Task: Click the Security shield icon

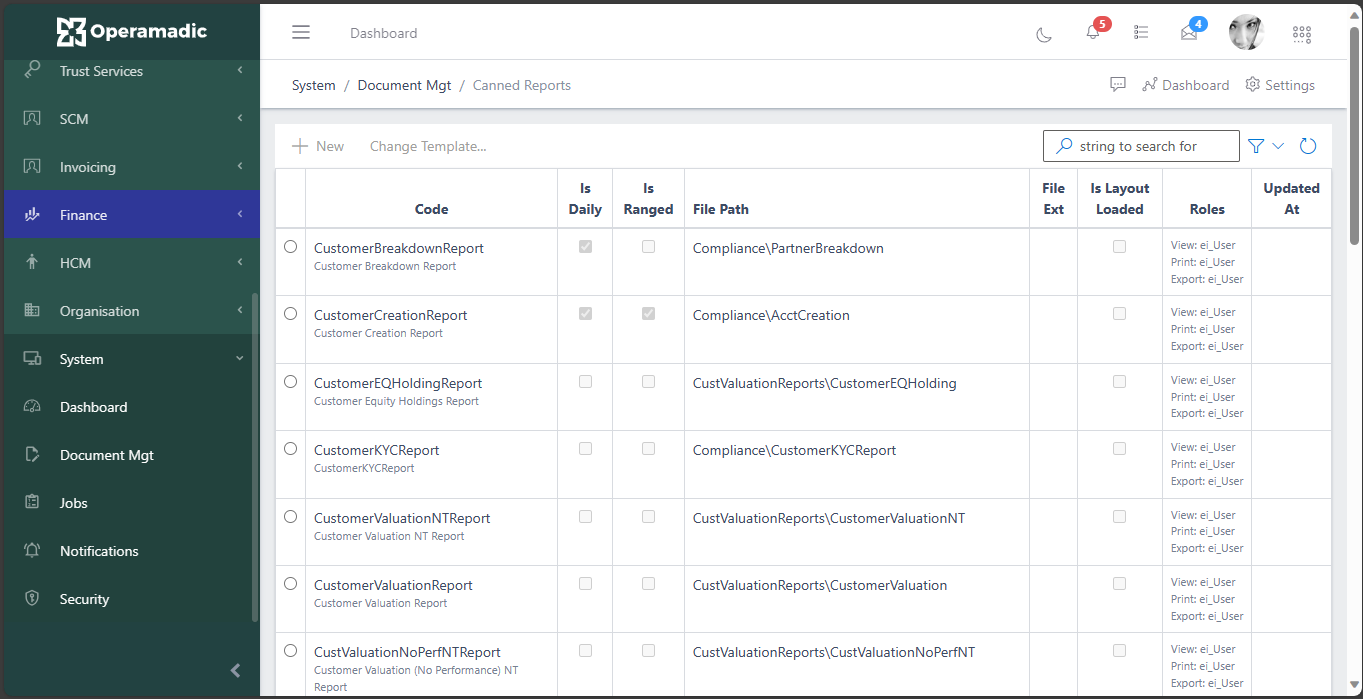Action: [32, 598]
